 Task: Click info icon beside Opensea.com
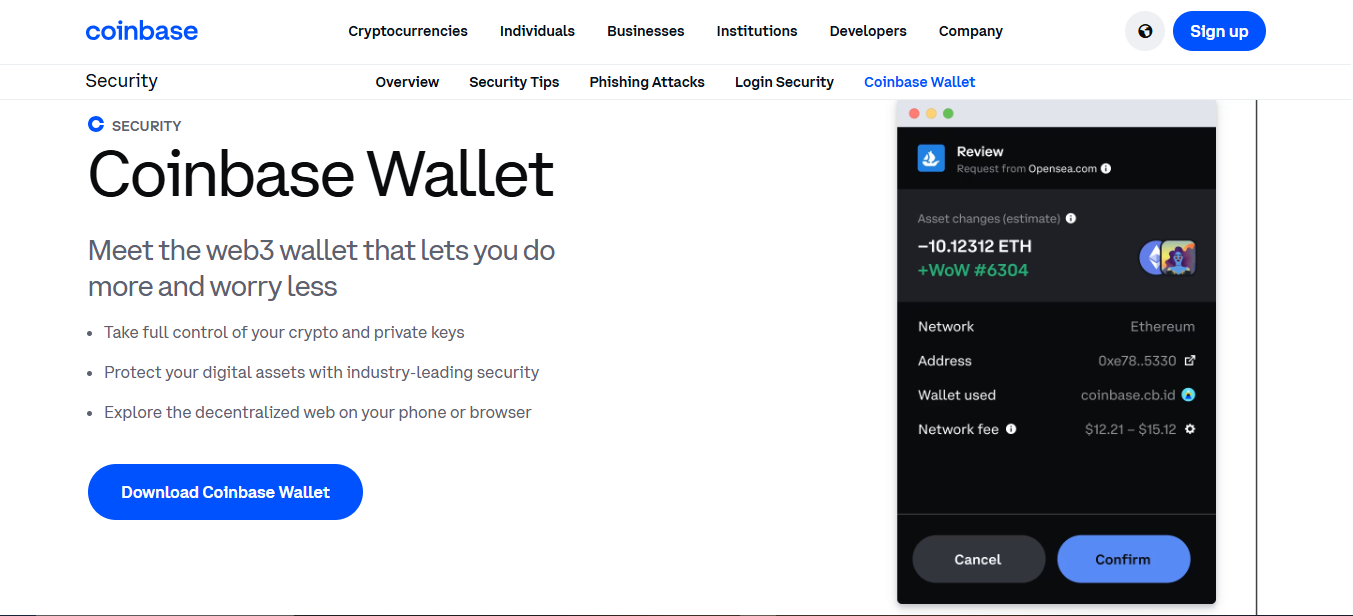1106,169
